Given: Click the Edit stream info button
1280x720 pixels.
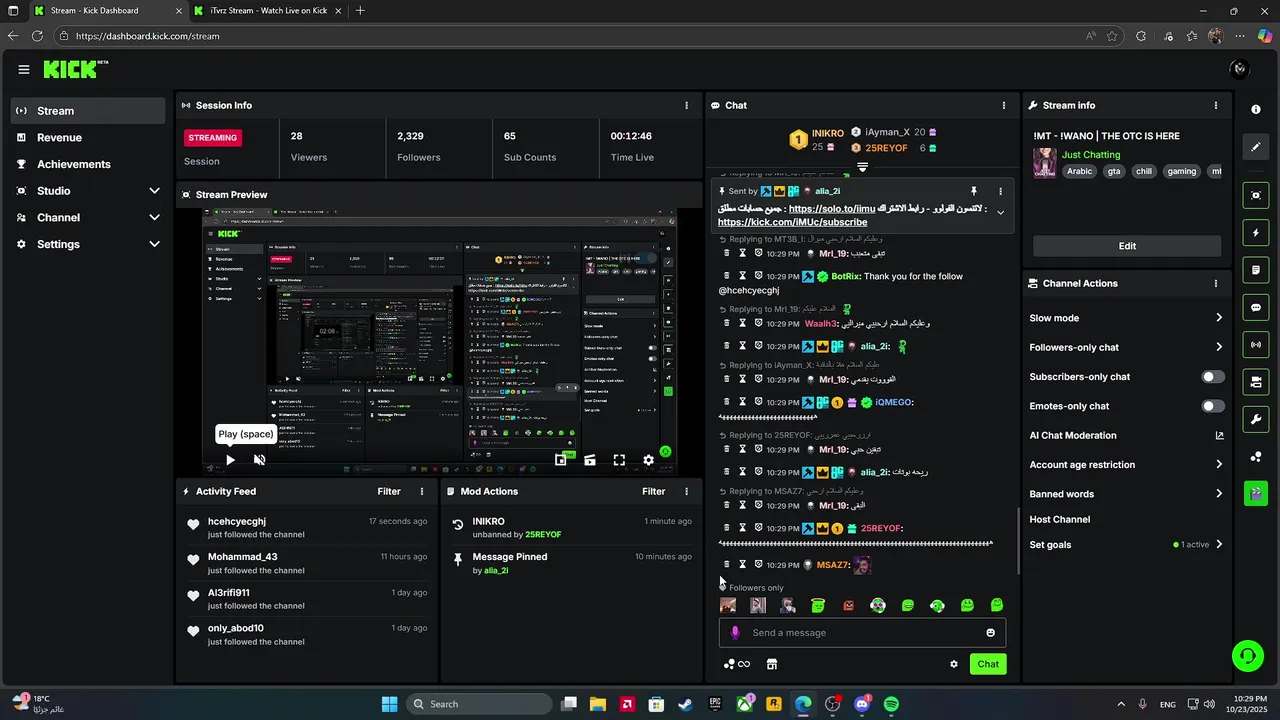Looking at the screenshot, I should (1127, 246).
